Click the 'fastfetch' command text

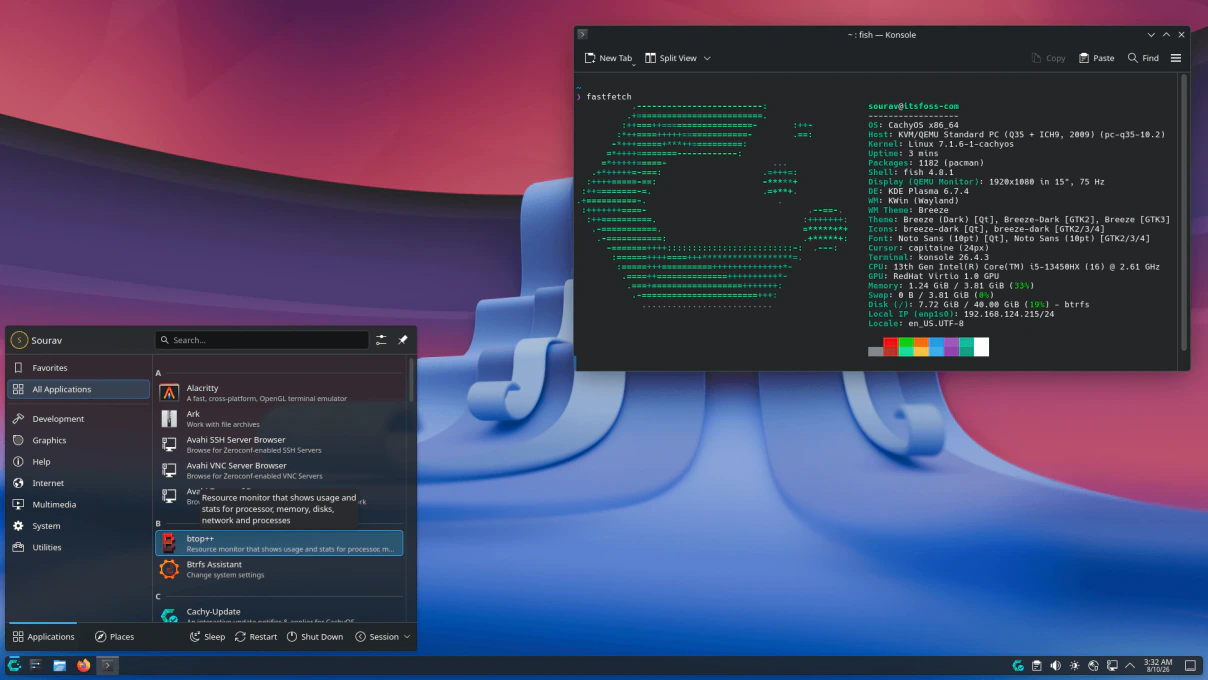(x=609, y=97)
